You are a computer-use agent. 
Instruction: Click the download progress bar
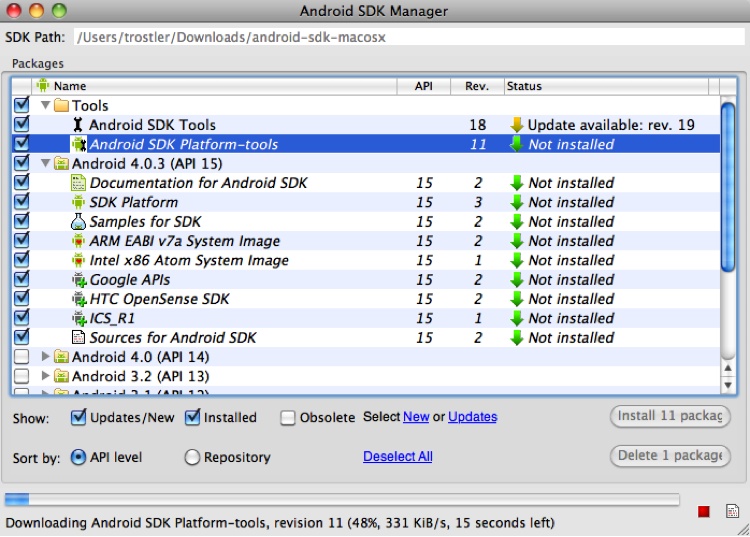click(342, 500)
